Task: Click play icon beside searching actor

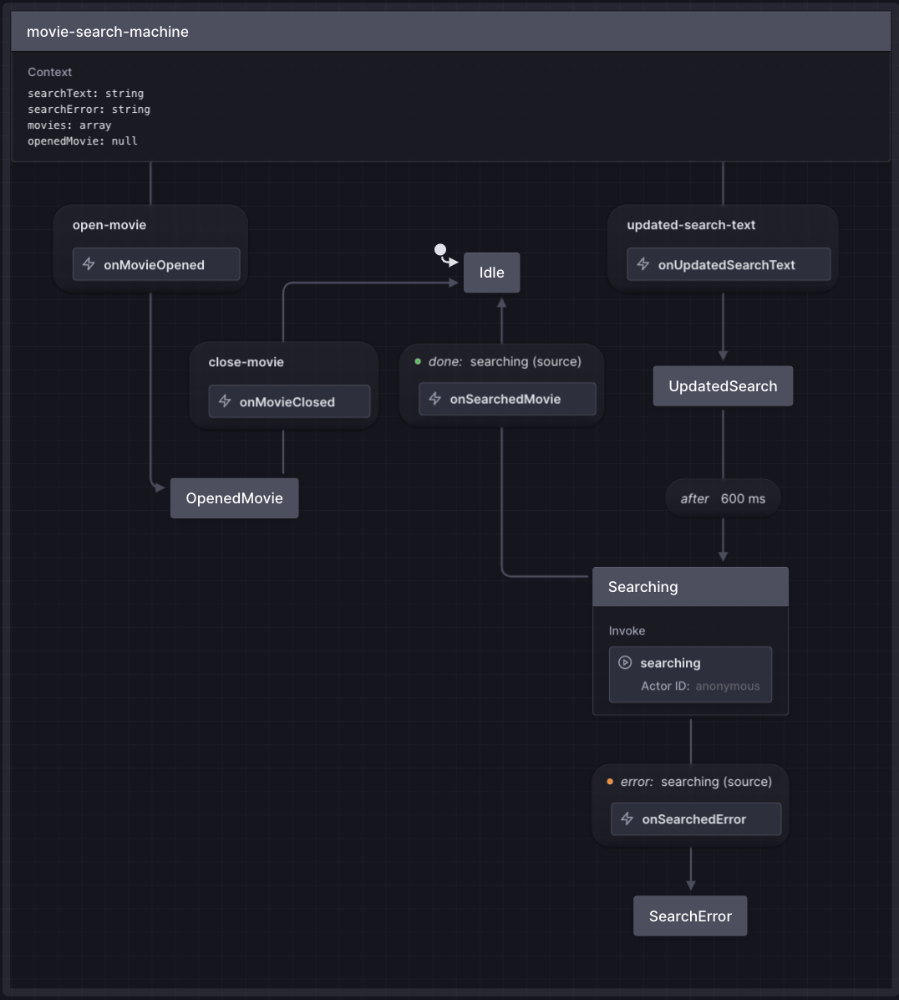Action: pyautogui.click(x=625, y=663)
